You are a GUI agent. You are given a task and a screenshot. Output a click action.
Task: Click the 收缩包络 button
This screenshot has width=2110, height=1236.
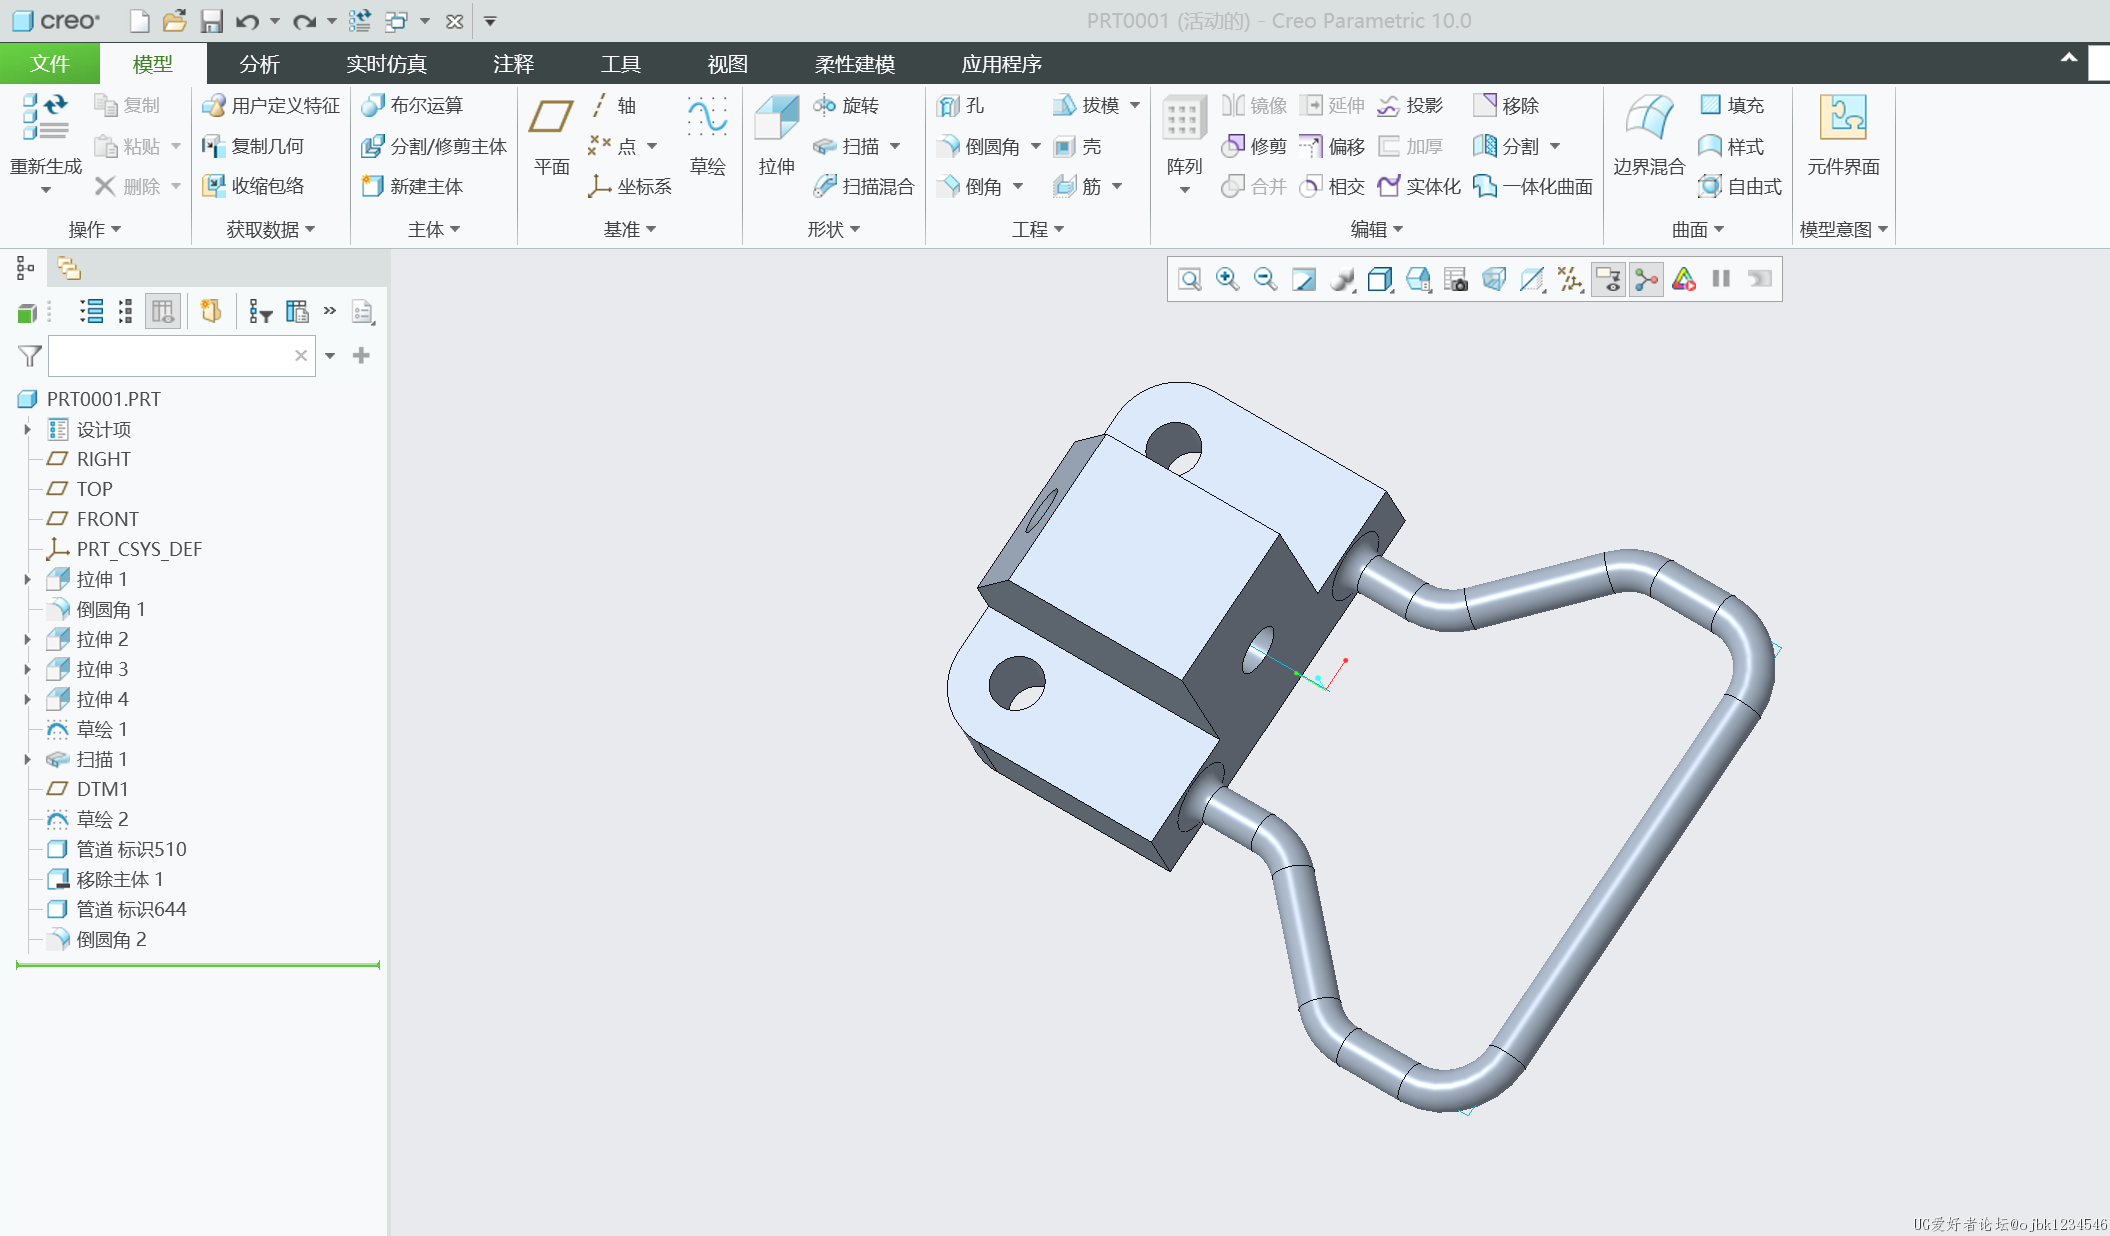(x=253, y=186)
